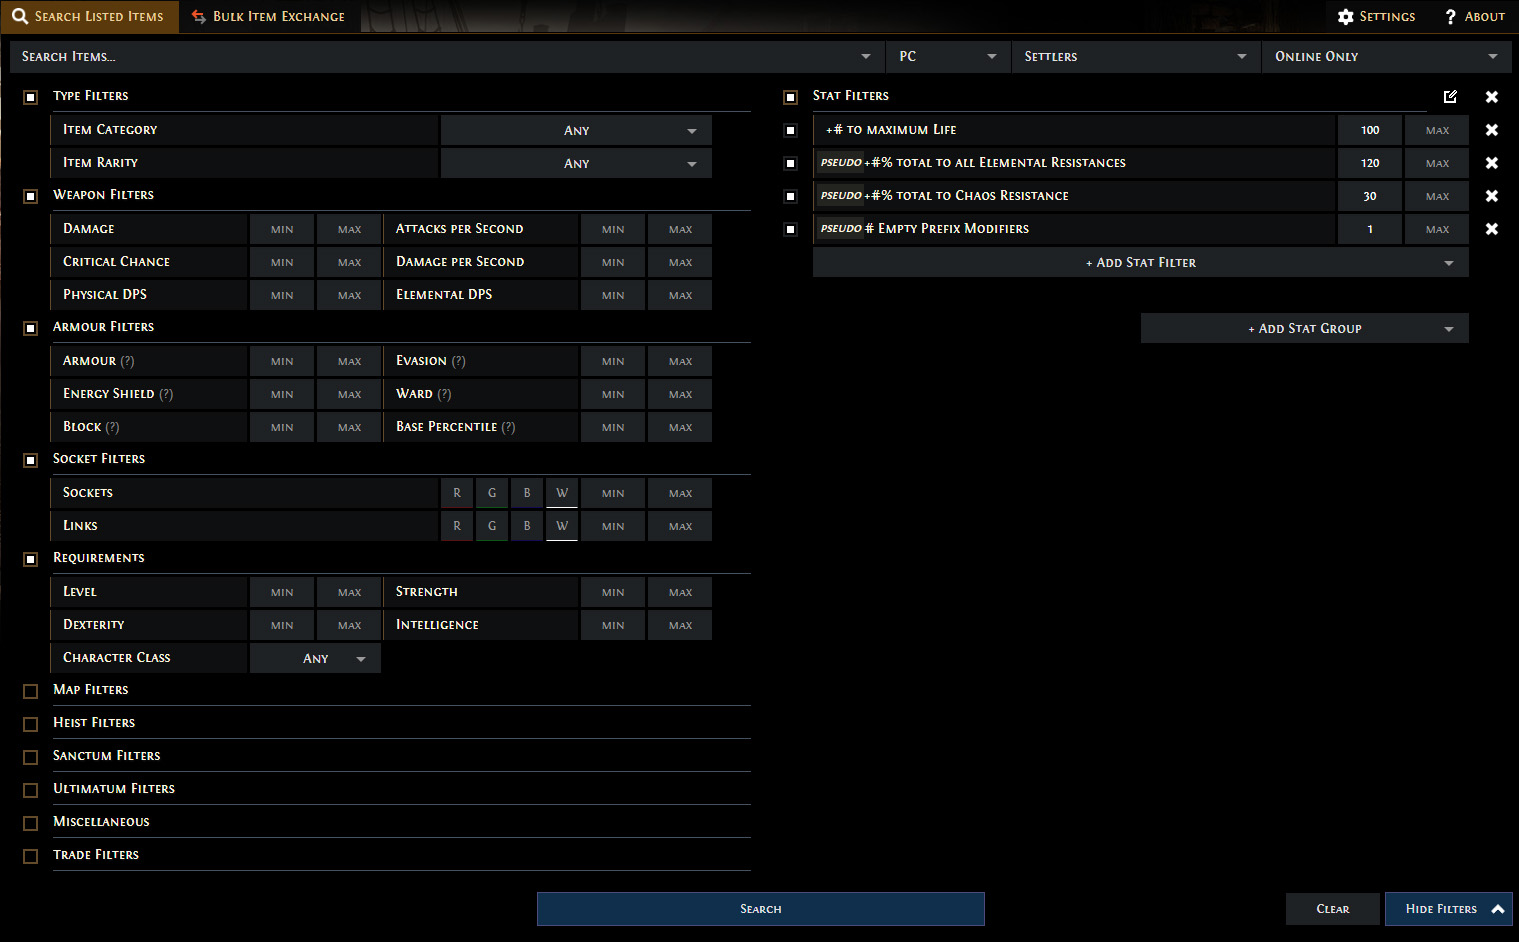
Task: Remove the Chaos Resistance stat filter
Action: (x=1491, y=196)
